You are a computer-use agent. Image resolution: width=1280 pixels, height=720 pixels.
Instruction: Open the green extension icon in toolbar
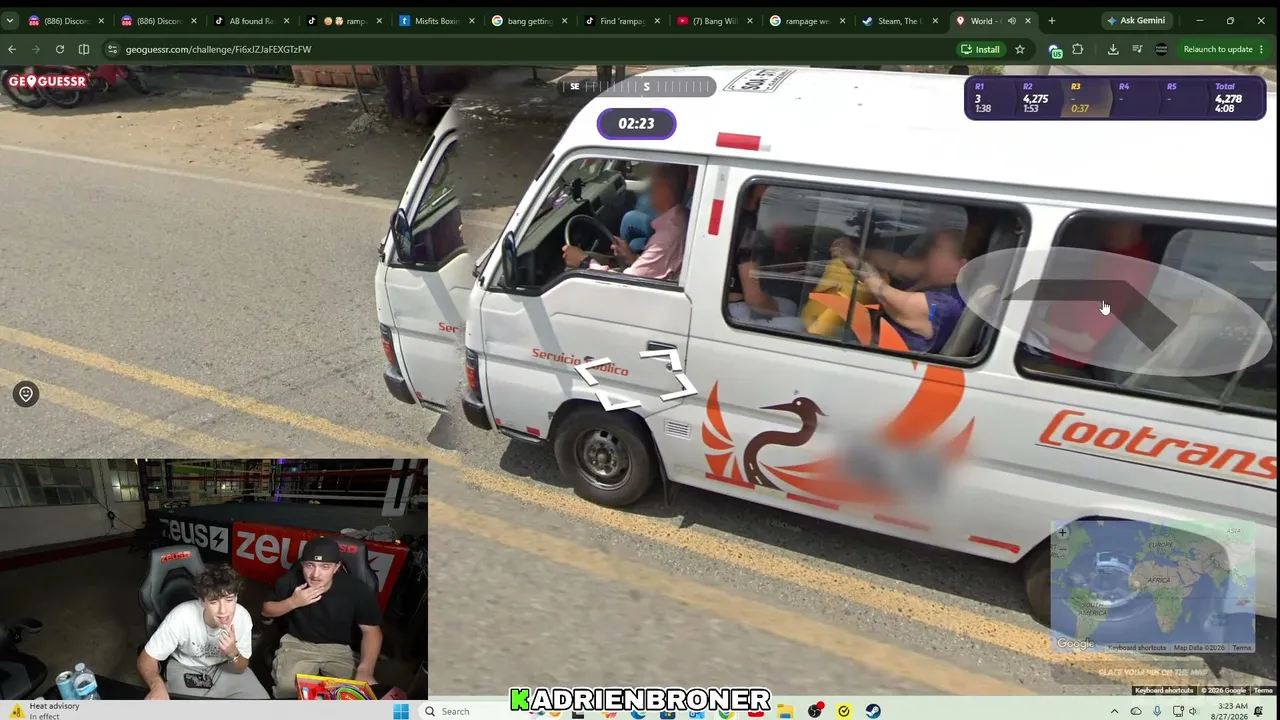pyautogui.click(x=1055, y=49)
